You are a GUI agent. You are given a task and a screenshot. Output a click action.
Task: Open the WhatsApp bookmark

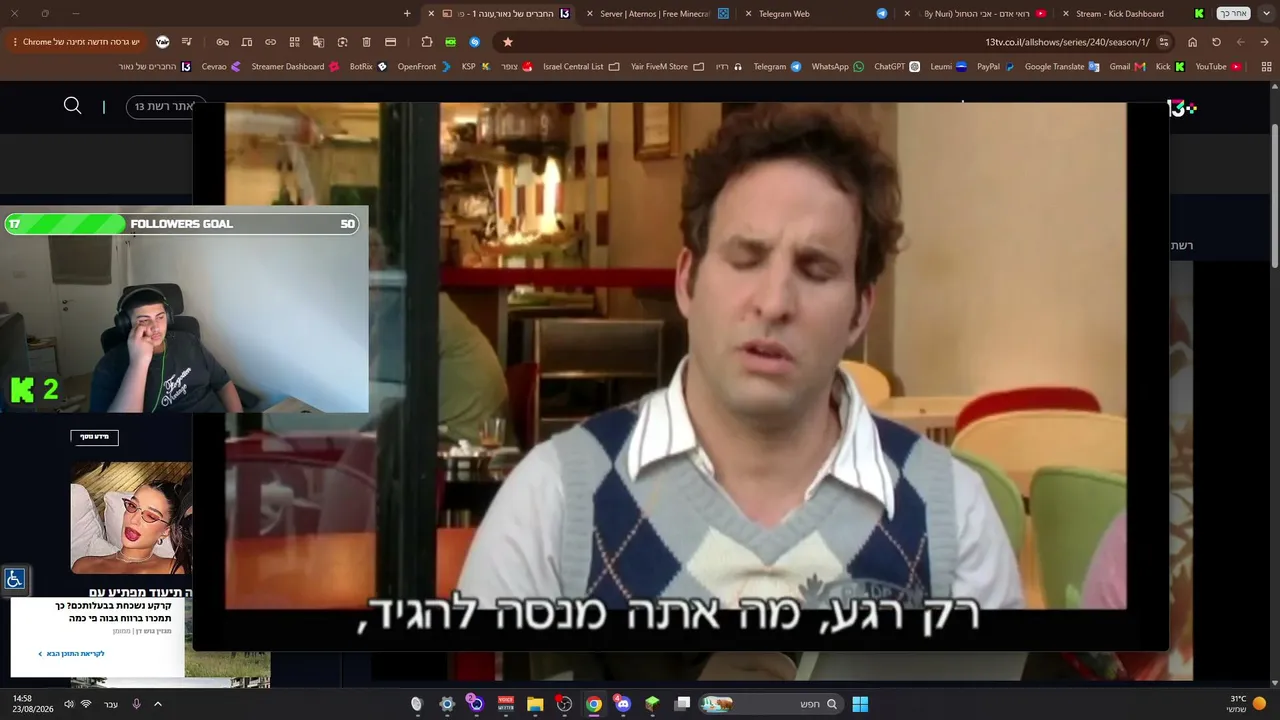837,67
